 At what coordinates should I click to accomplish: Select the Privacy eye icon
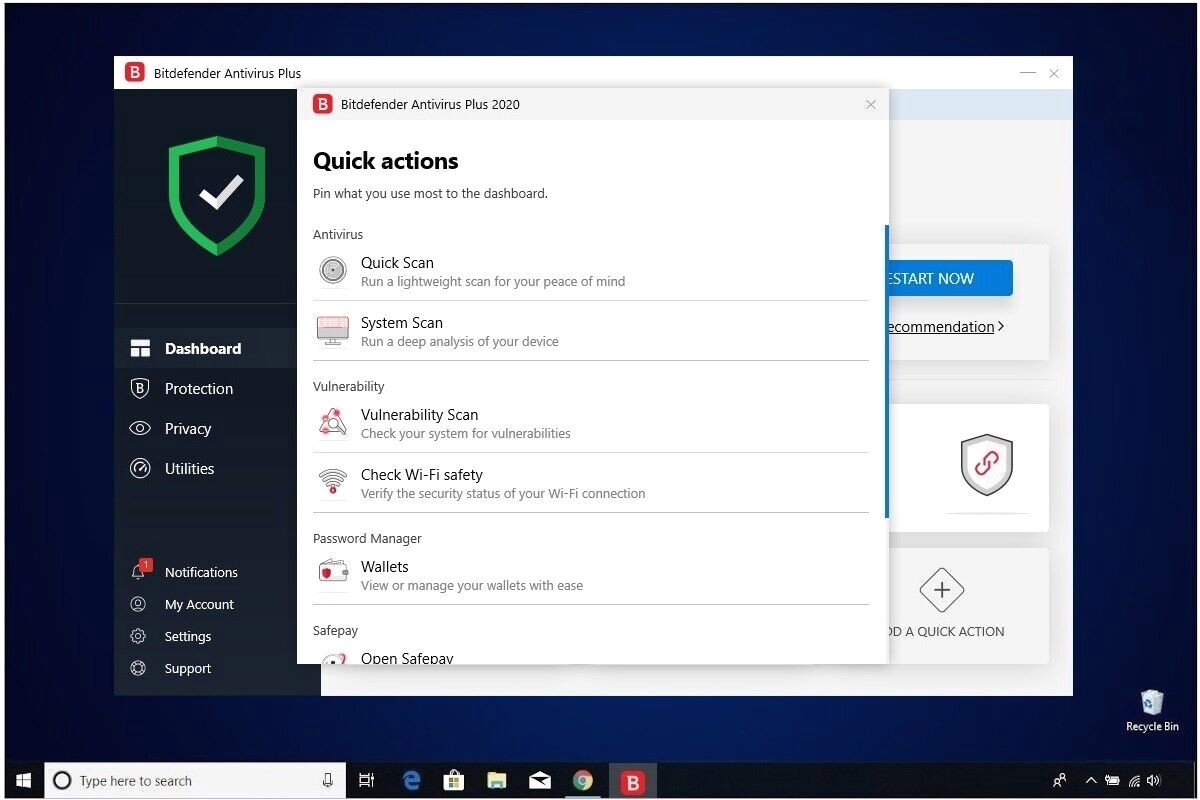(x=141, y=428)
